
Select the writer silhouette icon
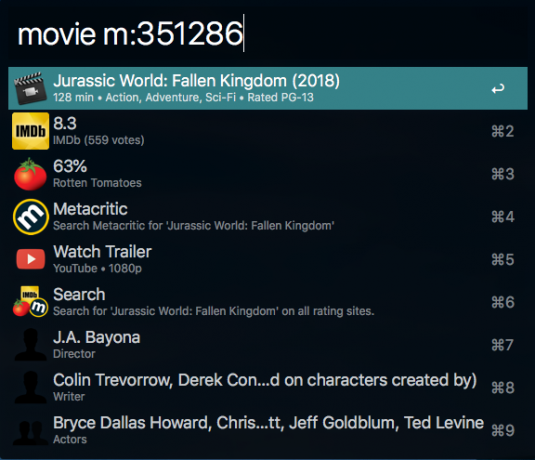(x=30, y=387)
